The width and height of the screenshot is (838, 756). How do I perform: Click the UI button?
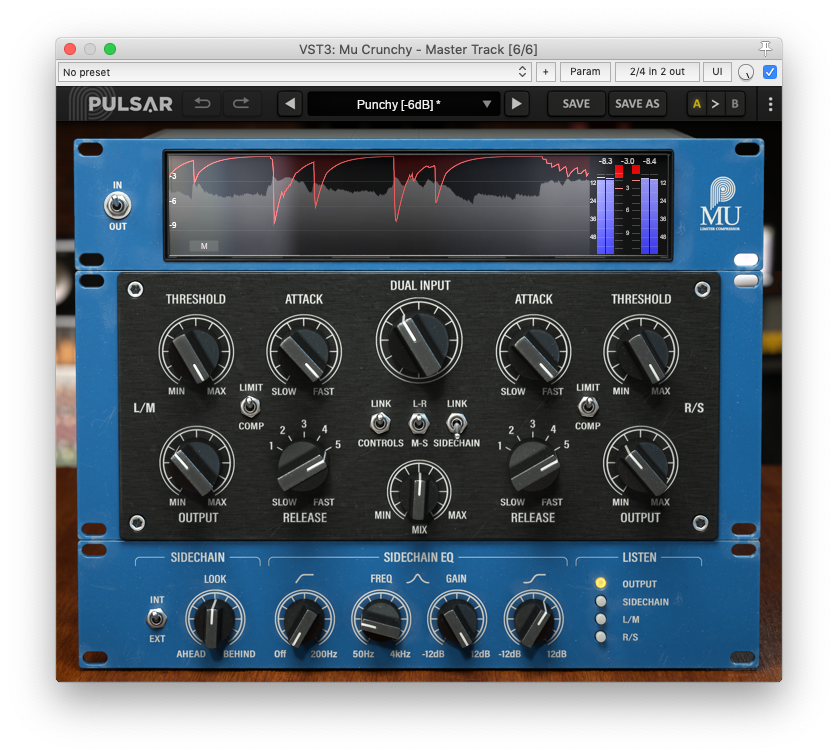pos(717,72)
